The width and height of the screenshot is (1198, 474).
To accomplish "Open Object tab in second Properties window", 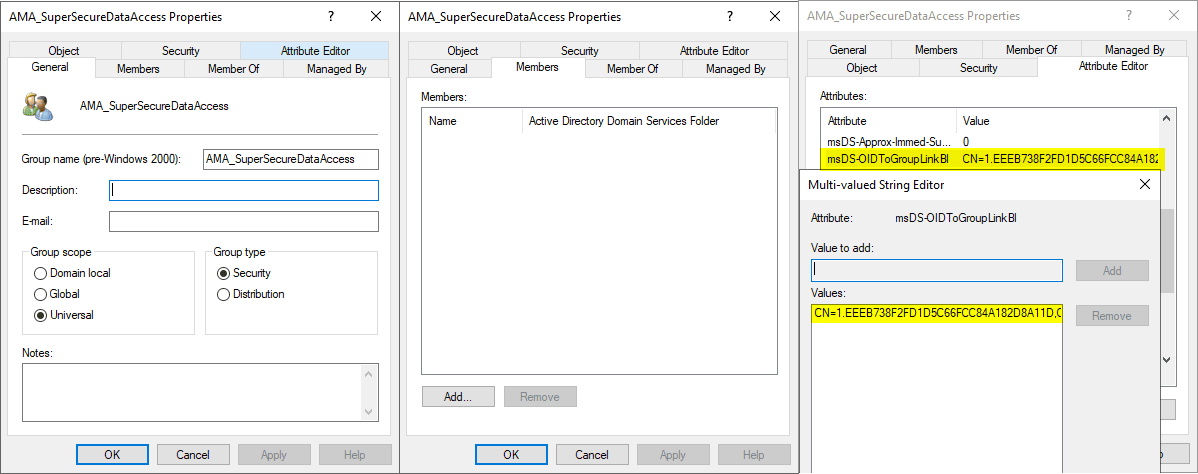I will tap(462, 50).
